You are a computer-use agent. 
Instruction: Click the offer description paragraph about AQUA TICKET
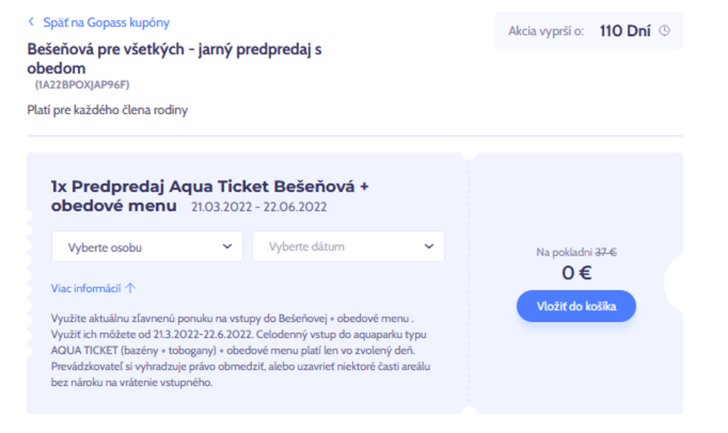click(x=240, y=350)
